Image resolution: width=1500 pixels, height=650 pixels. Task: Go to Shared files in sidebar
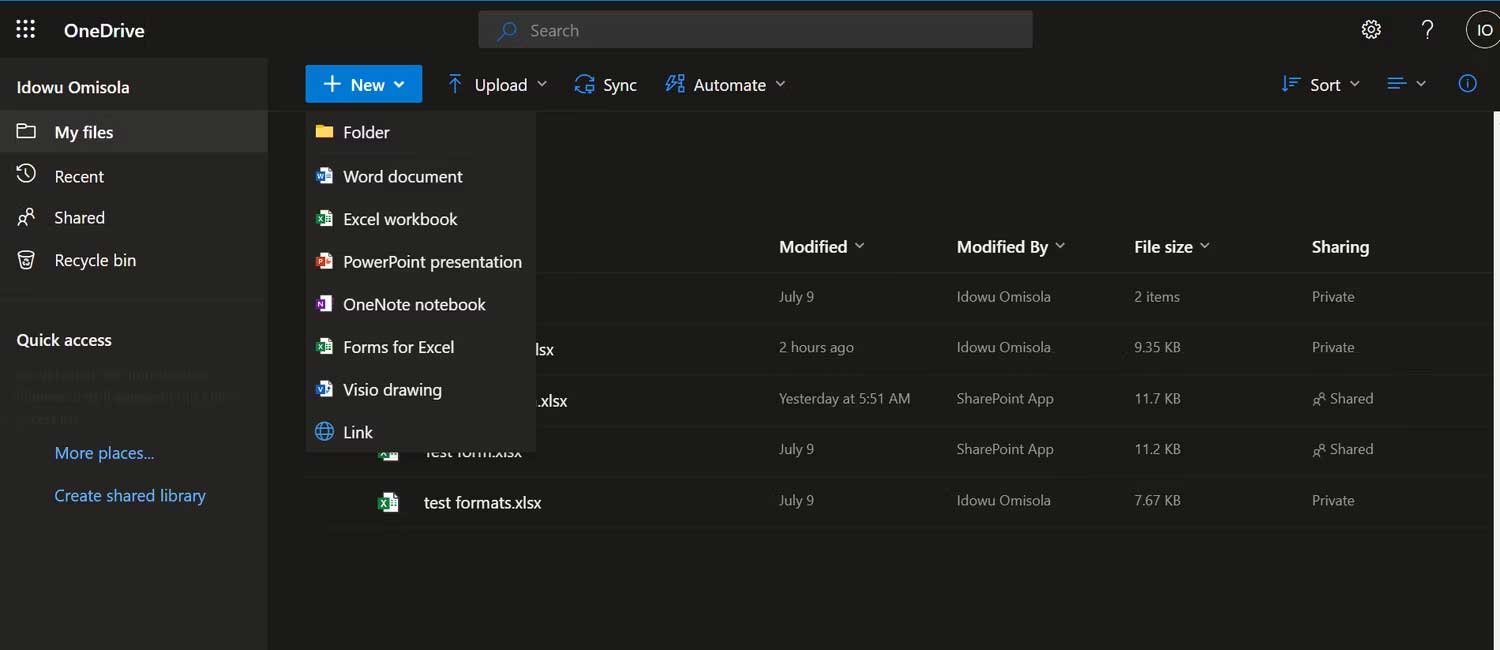[x=79, y=218]
